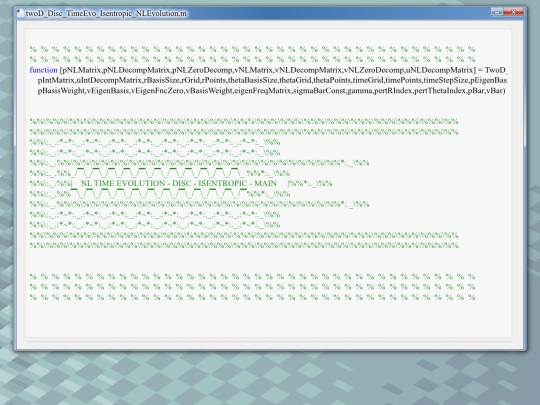Click 'vEigenFncZero' input argument
Screen dimensions: 540x405
157,91
